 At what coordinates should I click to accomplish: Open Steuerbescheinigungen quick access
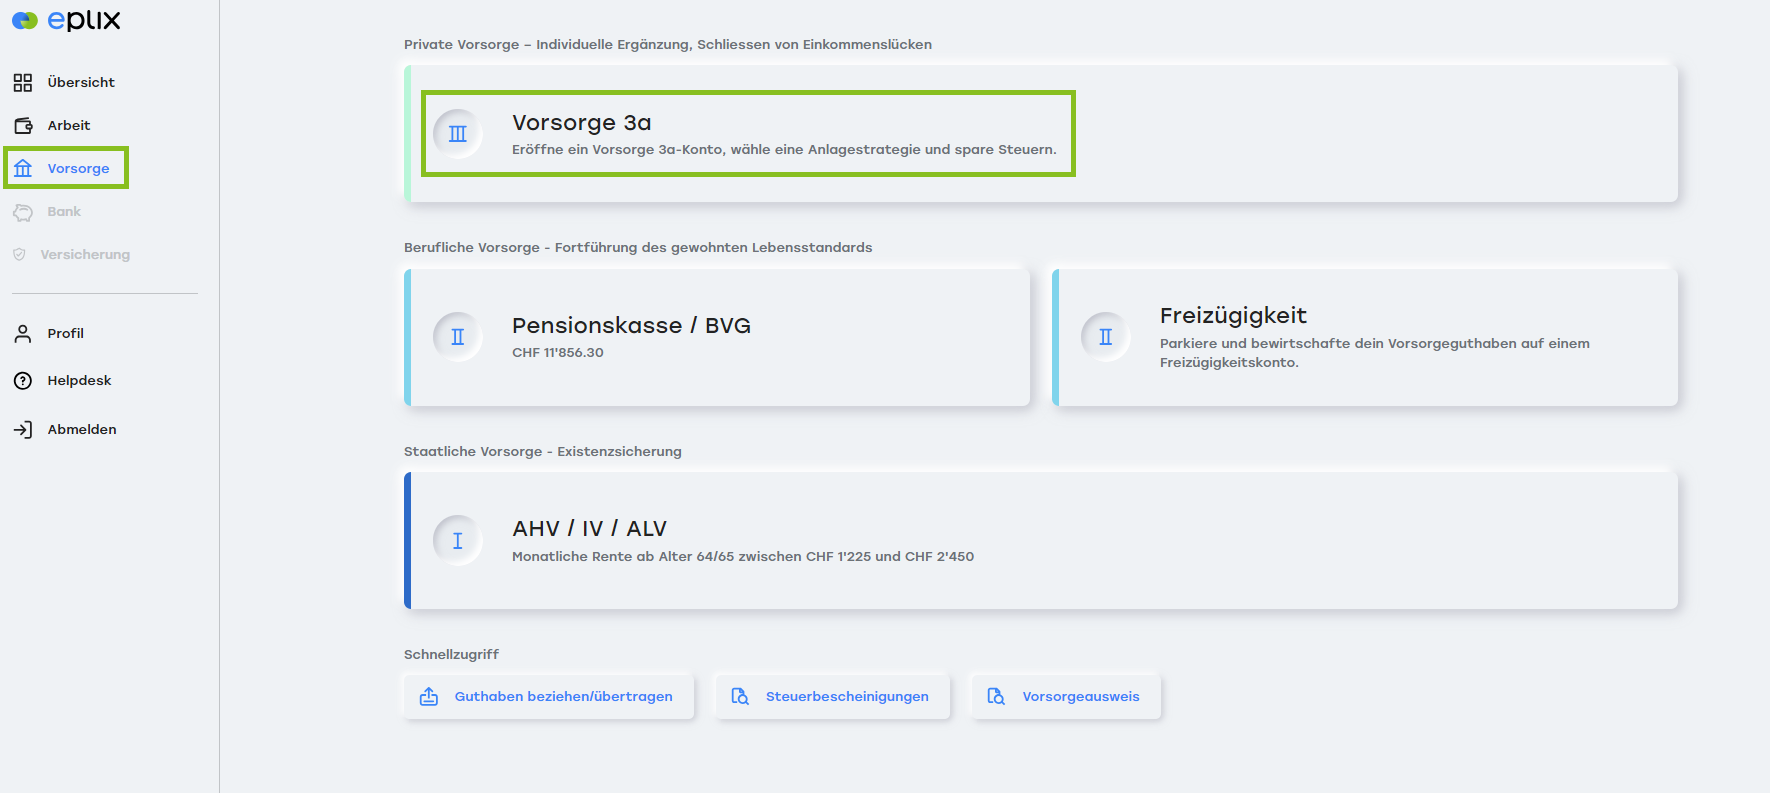(833, 696)
